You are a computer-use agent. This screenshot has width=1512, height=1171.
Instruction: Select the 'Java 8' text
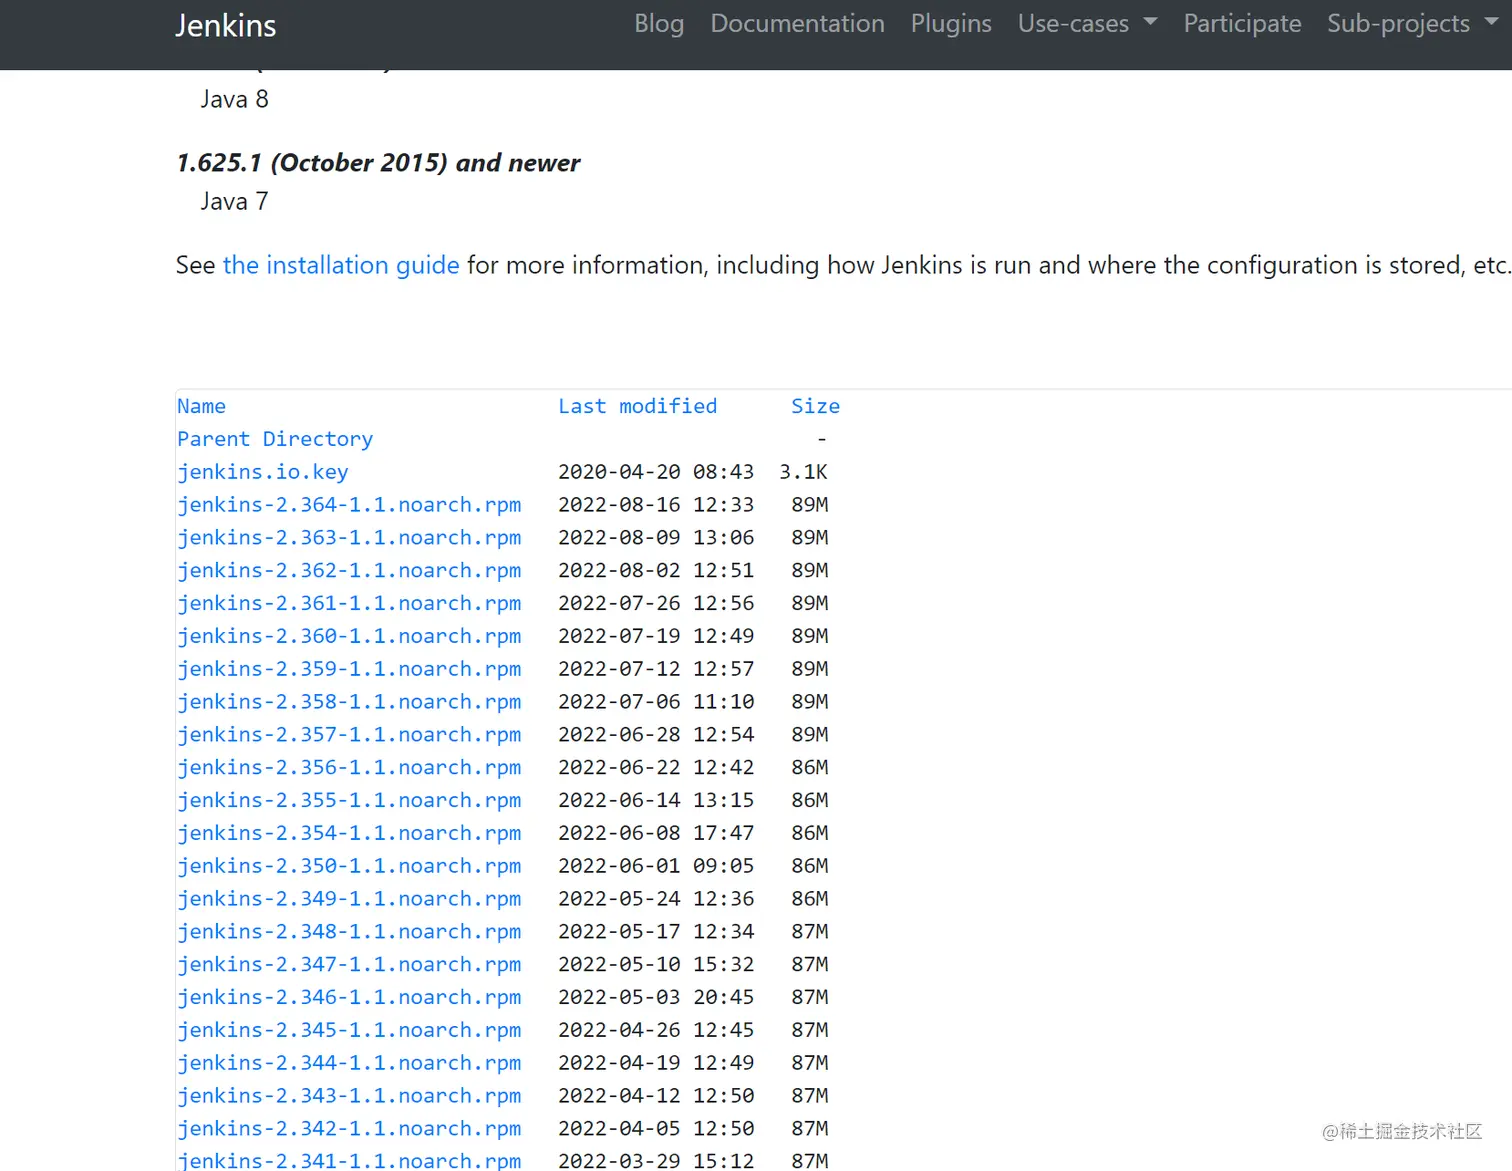click(234, 99)
